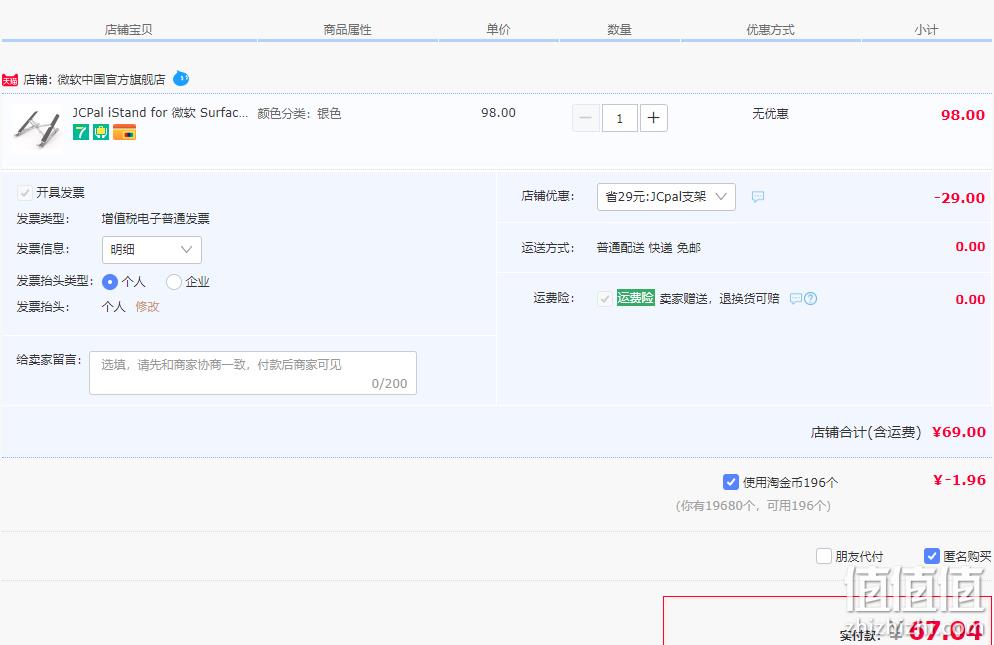The width and height of the screenshot is (994, 645).
Task: Open the 店铺优惠 省29元 dropdown
Action: tap(666, 197)
